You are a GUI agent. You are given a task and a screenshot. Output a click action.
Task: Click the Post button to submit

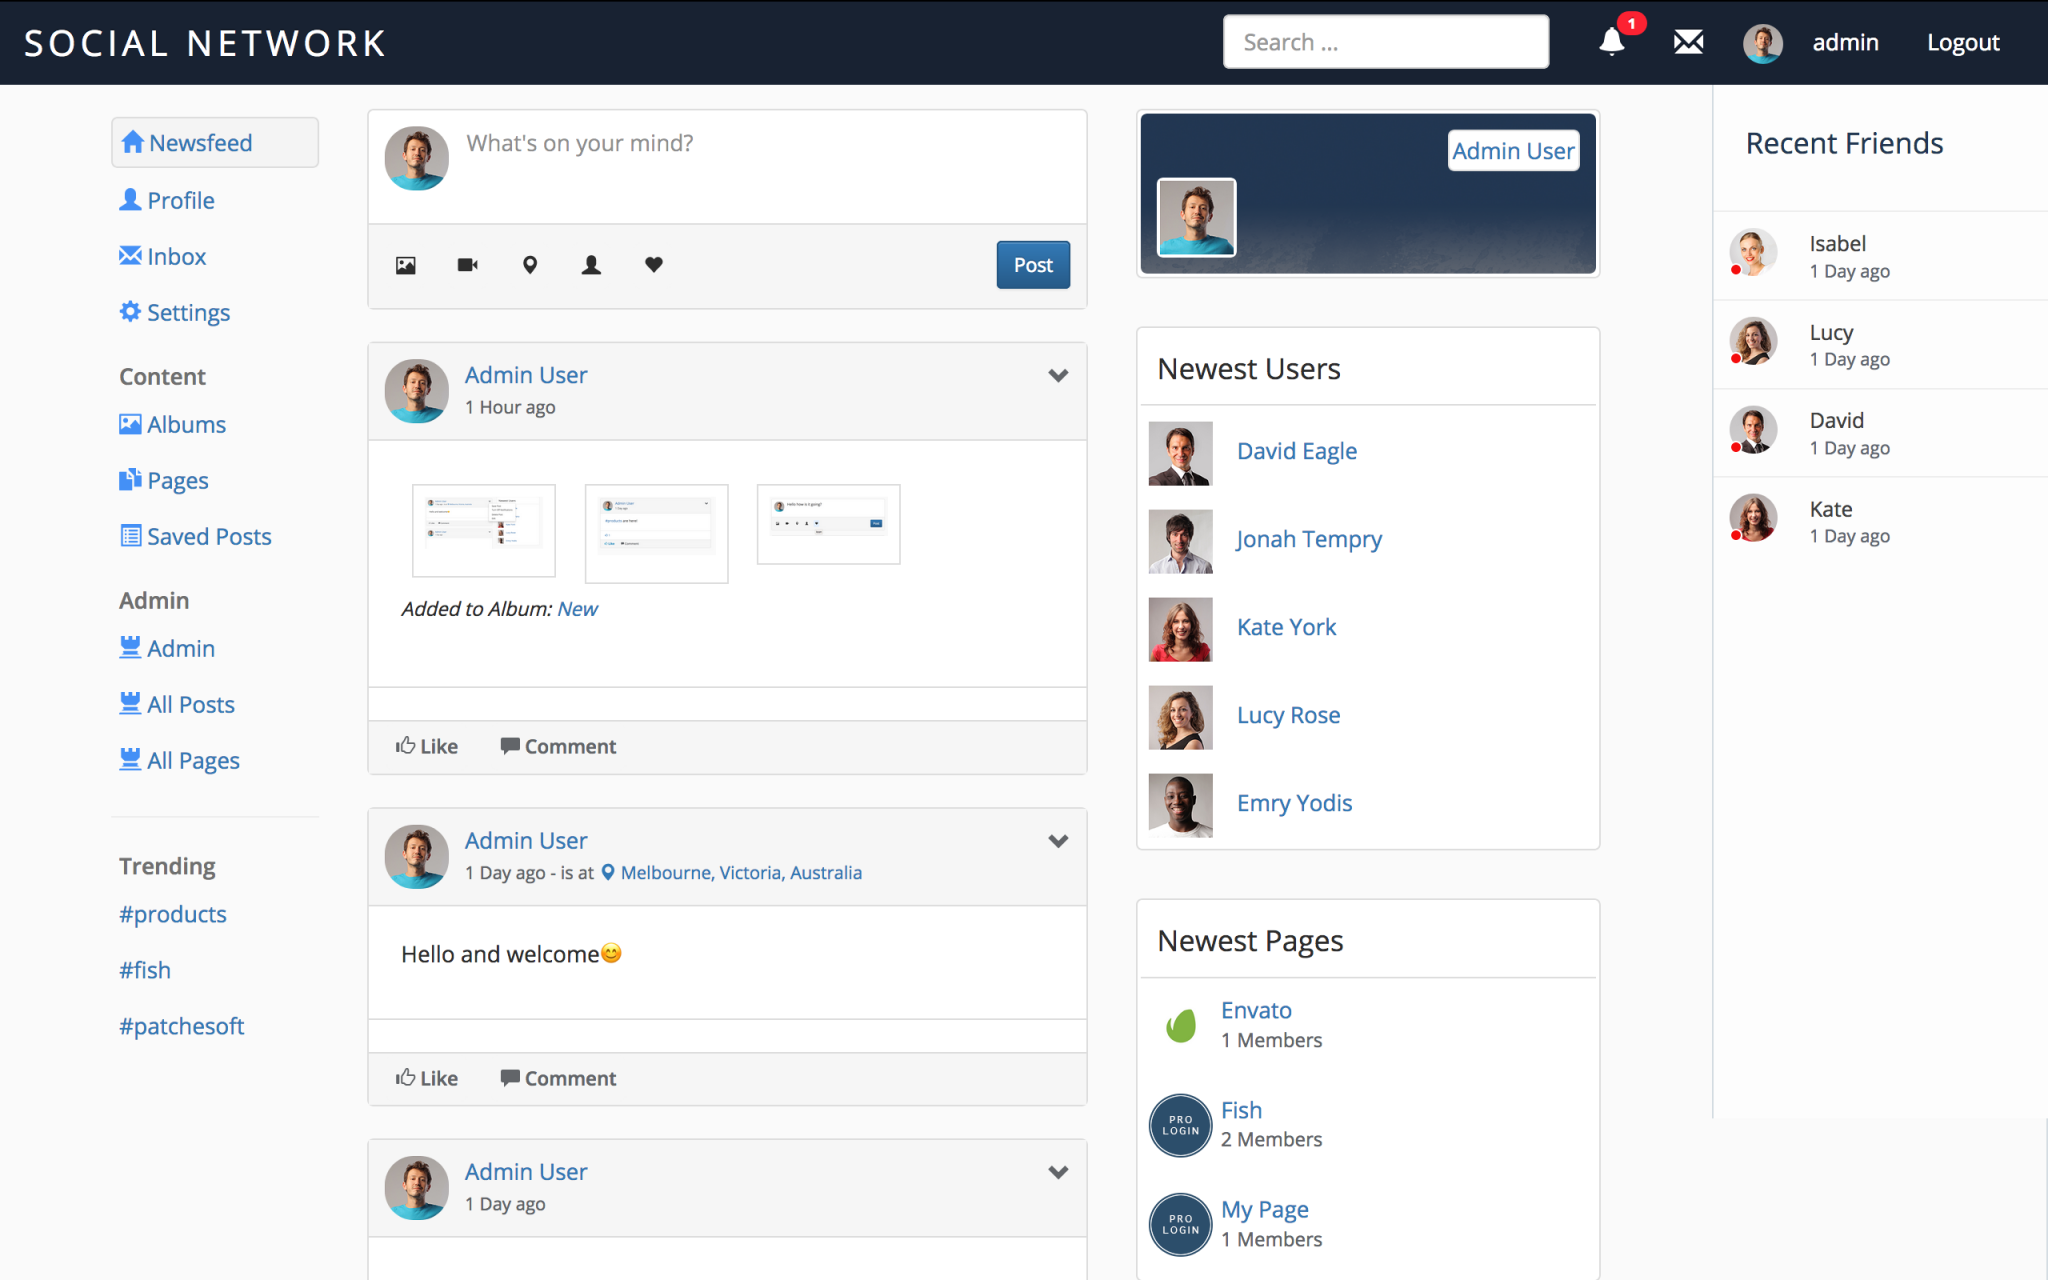tap(1032, 264)
